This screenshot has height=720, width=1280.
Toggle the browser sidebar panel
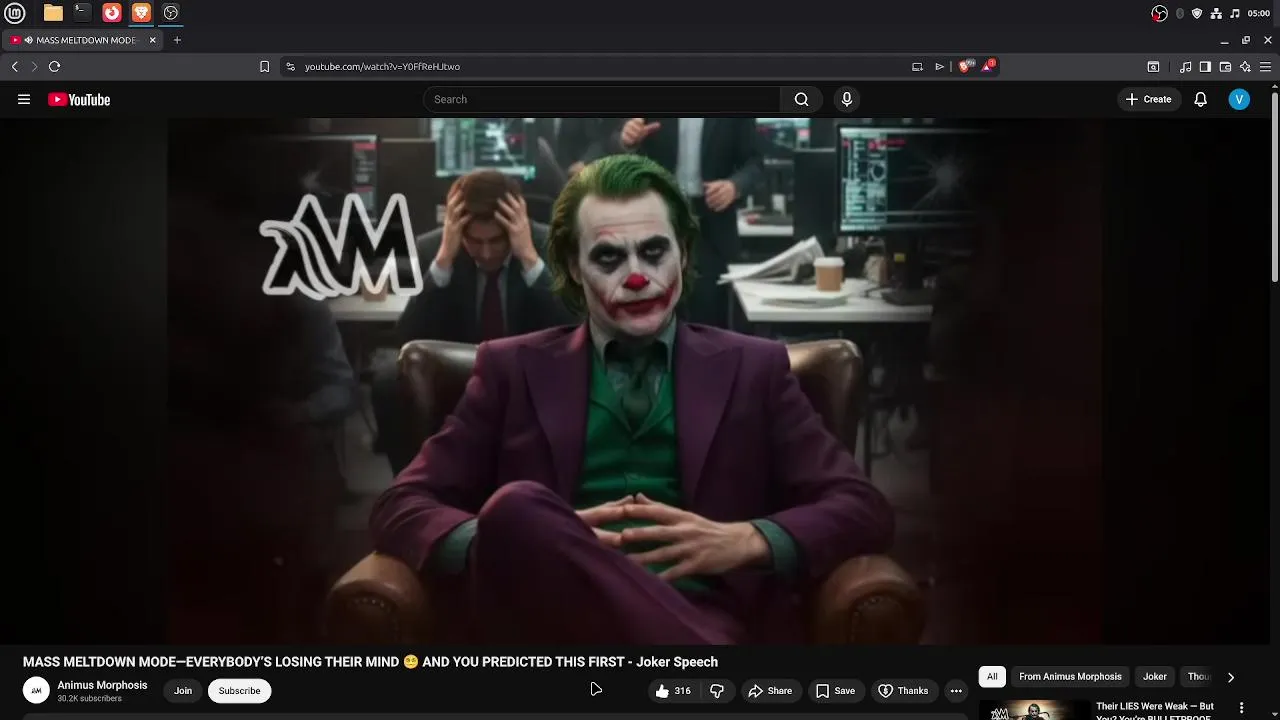[1205, 66]
